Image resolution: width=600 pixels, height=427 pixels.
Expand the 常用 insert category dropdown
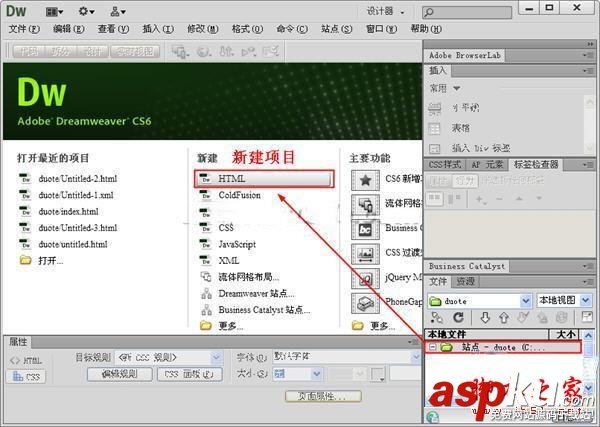445,88
